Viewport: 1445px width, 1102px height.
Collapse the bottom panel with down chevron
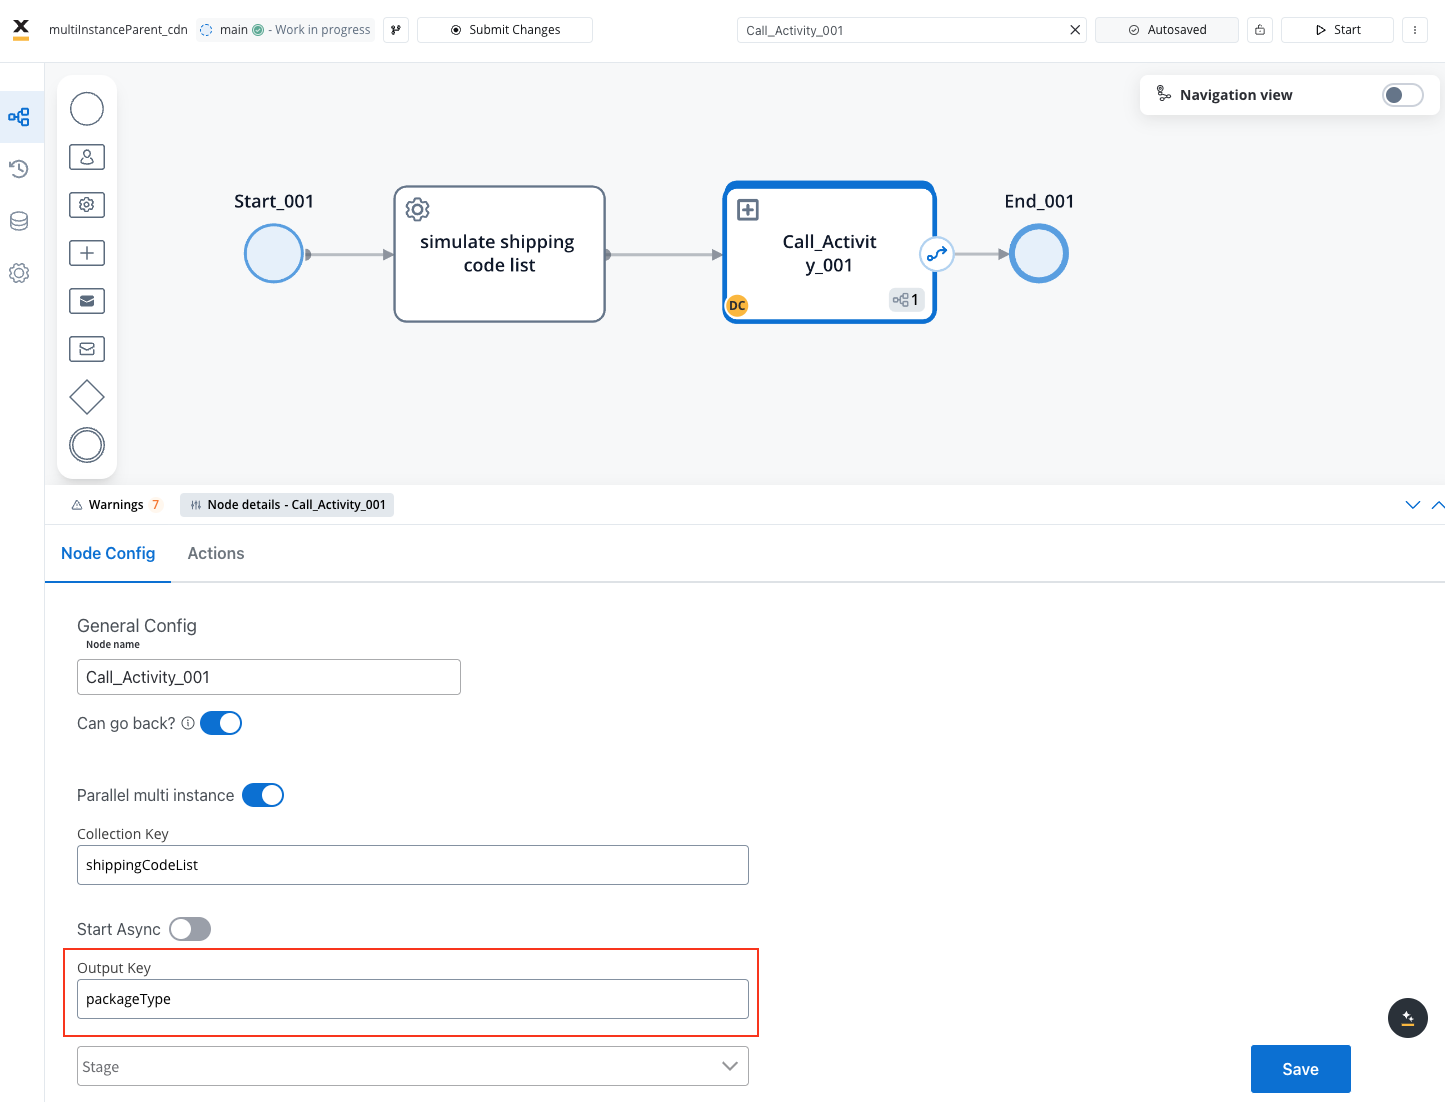pos(1413,505)
